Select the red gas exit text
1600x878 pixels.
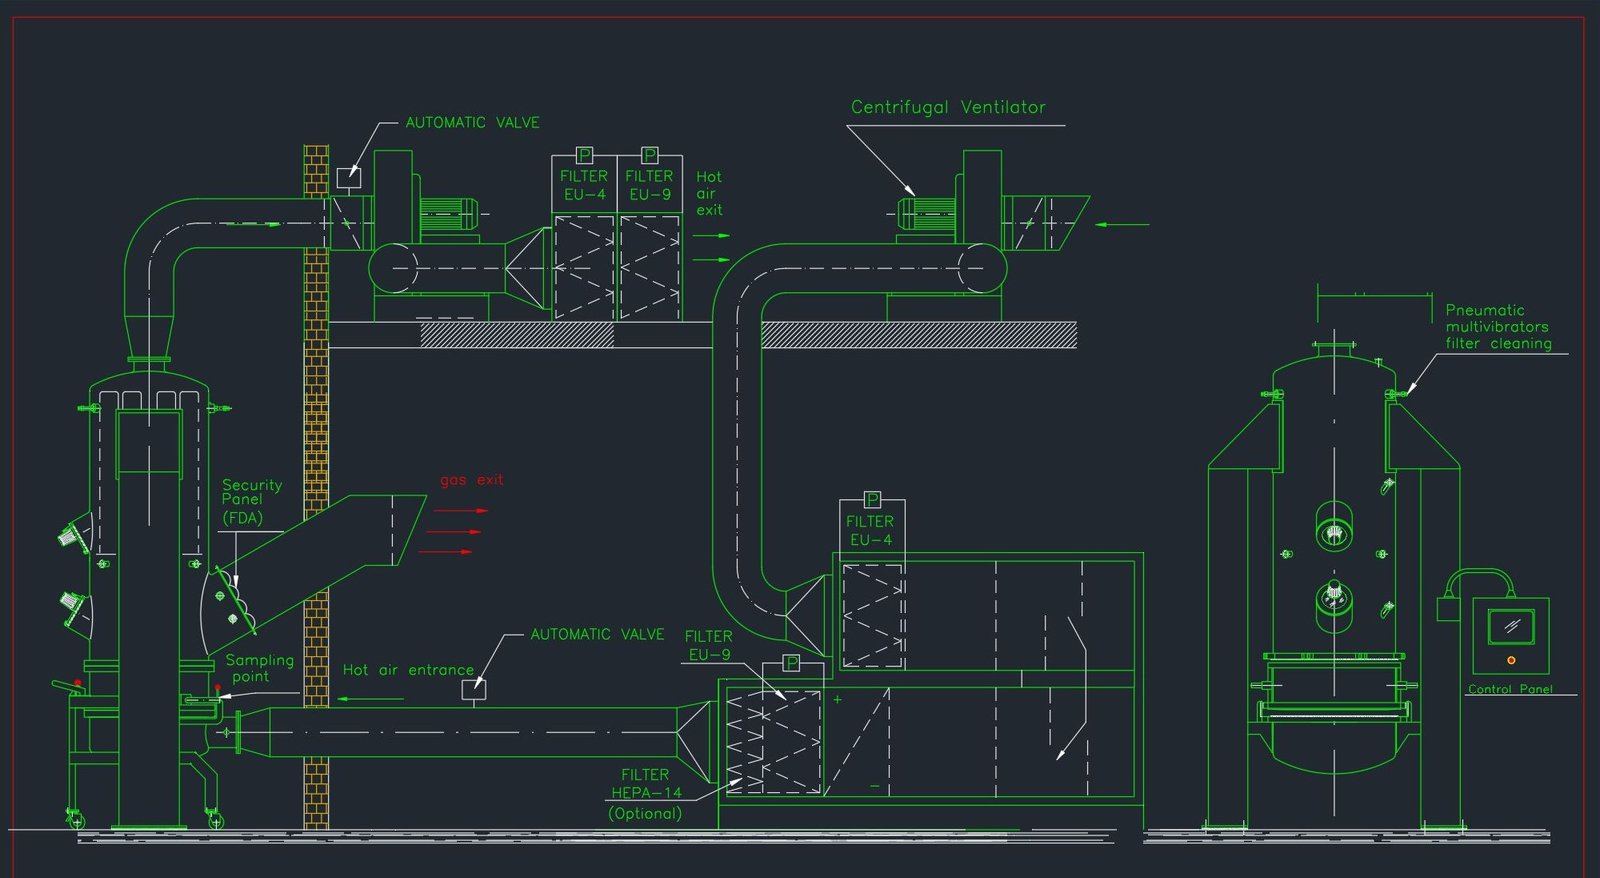click(471, 480)
